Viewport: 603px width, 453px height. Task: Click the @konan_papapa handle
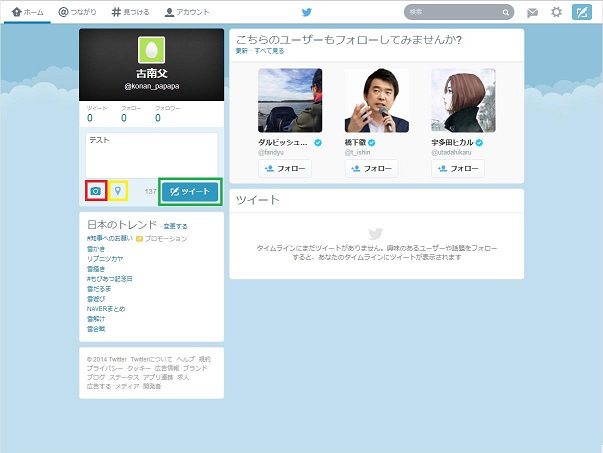(152, 86)
